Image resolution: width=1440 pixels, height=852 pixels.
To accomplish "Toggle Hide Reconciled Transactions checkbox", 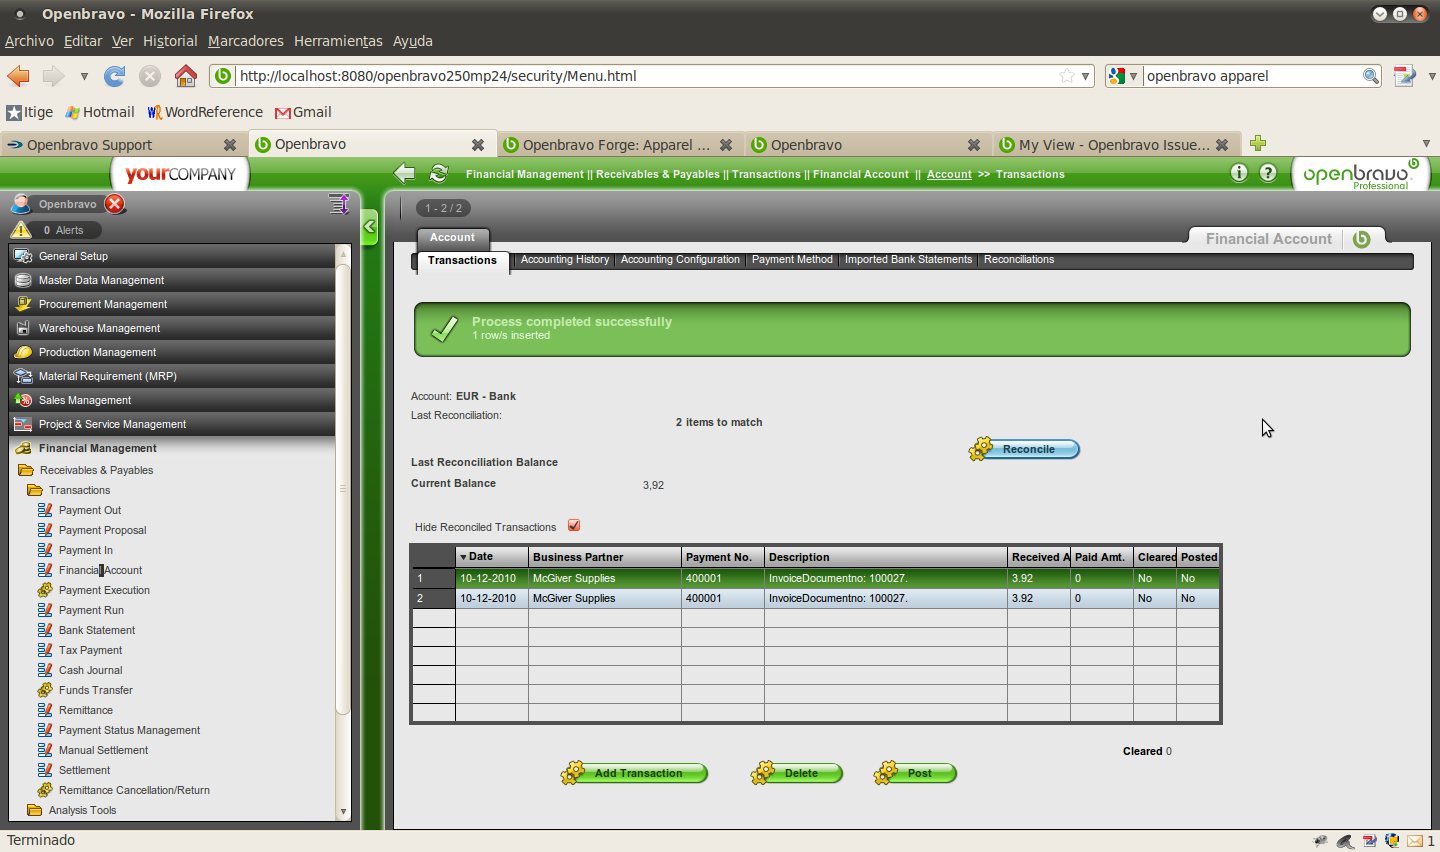I will tap(574, 526).
